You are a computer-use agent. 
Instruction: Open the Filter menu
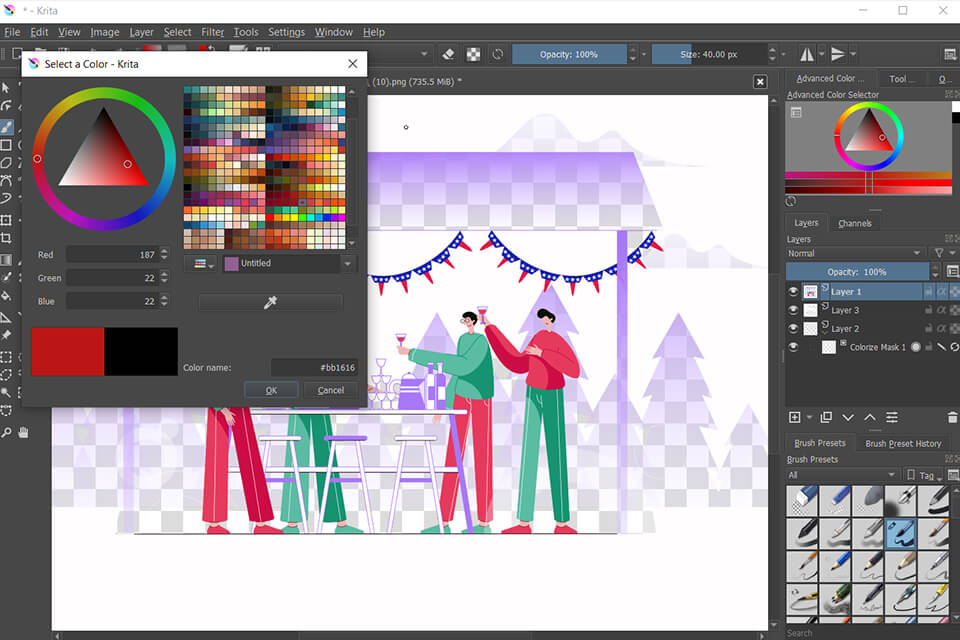(212, 32)
